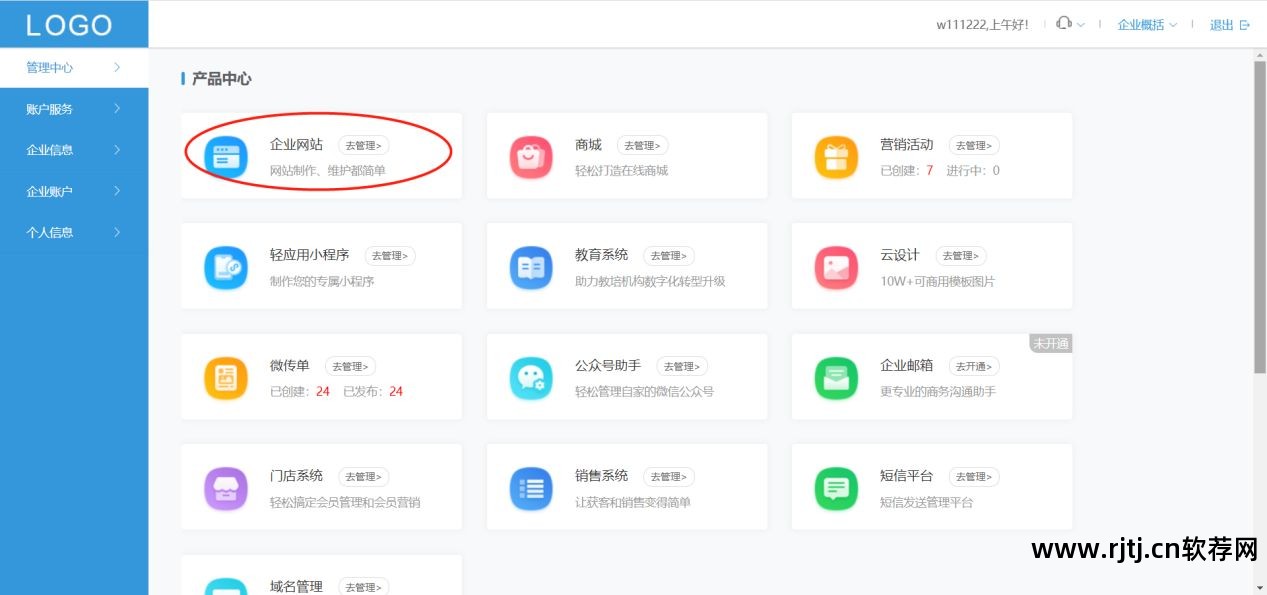Click the 营销活动 已创建 count 7
The image size is (1267, 595).
pyautogui.click(x=929, y=171)
